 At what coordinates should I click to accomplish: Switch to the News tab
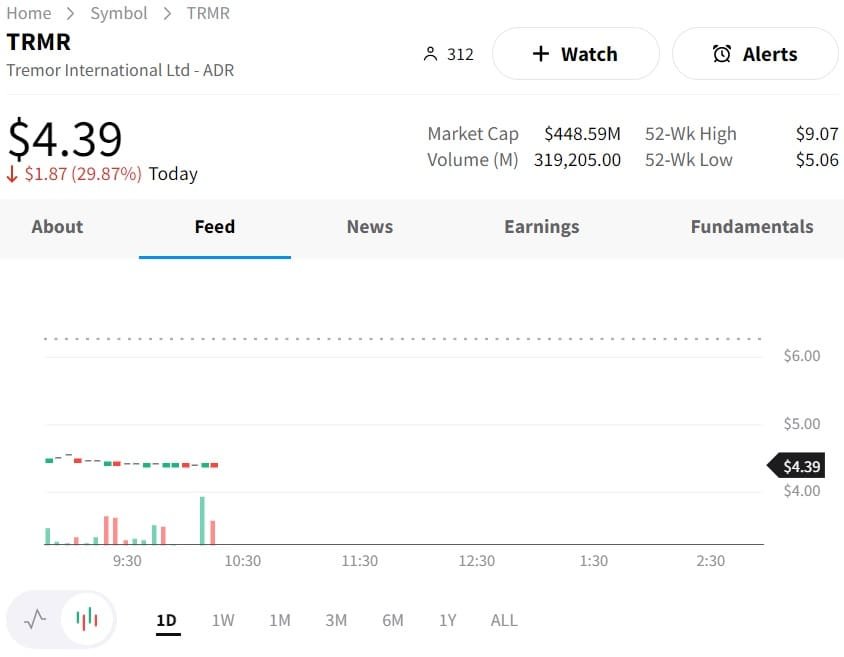pos(370,227)
